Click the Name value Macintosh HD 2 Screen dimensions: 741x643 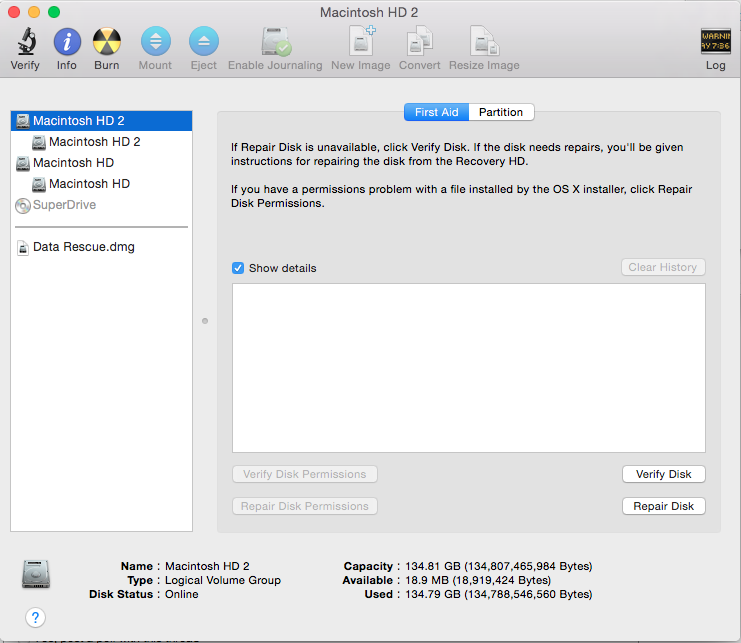click(207, 566)
